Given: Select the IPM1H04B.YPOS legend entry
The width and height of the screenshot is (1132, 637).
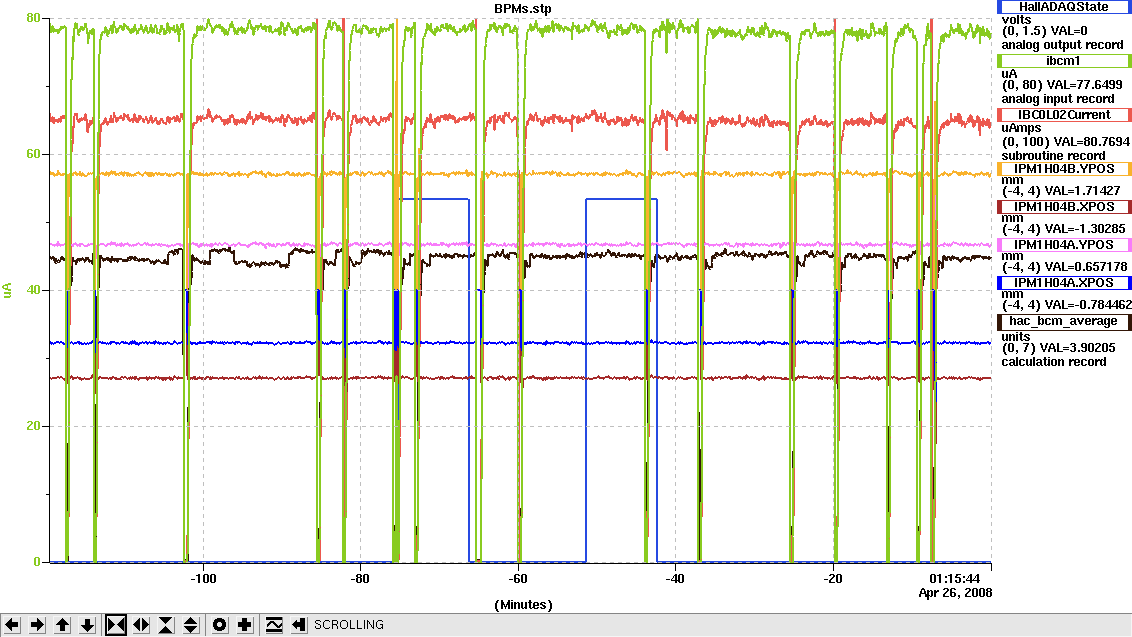Looking at the screenshot, I should tap(1064, 169).
